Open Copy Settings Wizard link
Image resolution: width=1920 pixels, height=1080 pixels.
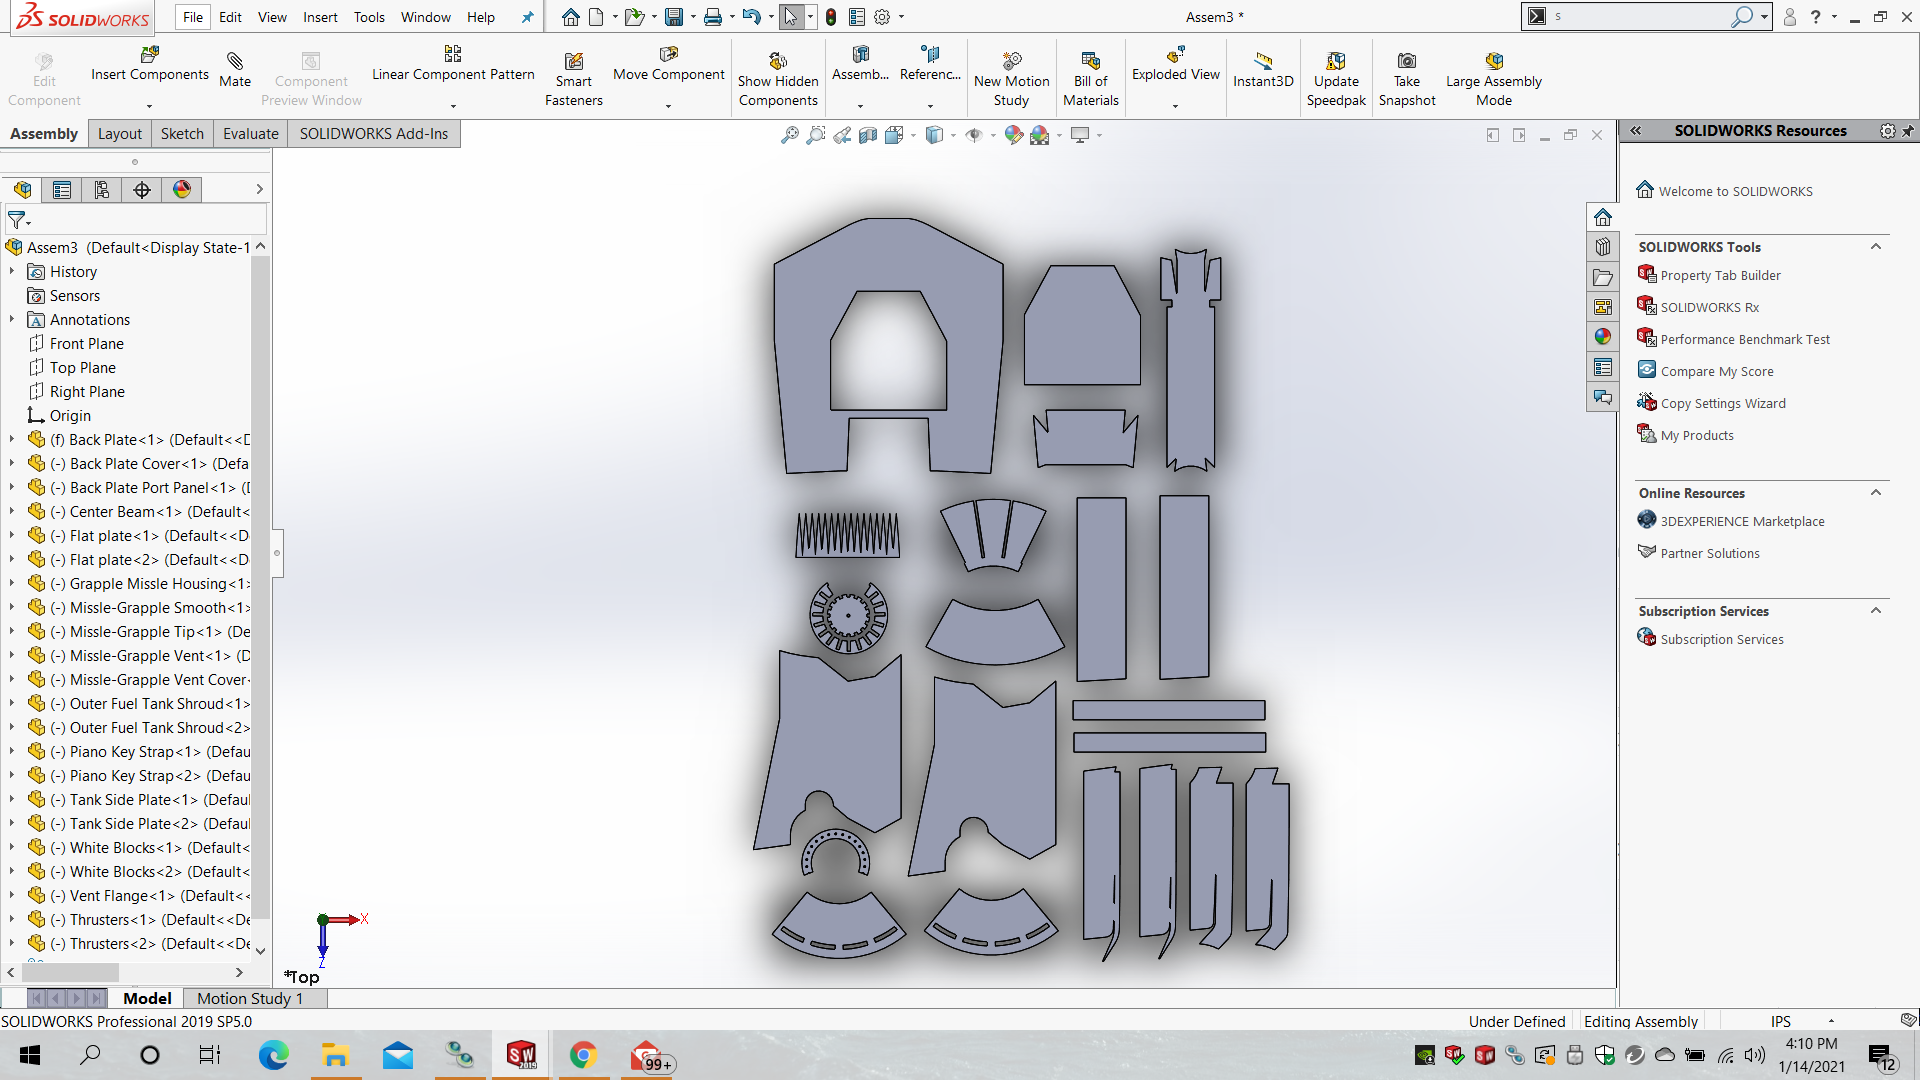pyautogui.click(x=1723, y=403)
